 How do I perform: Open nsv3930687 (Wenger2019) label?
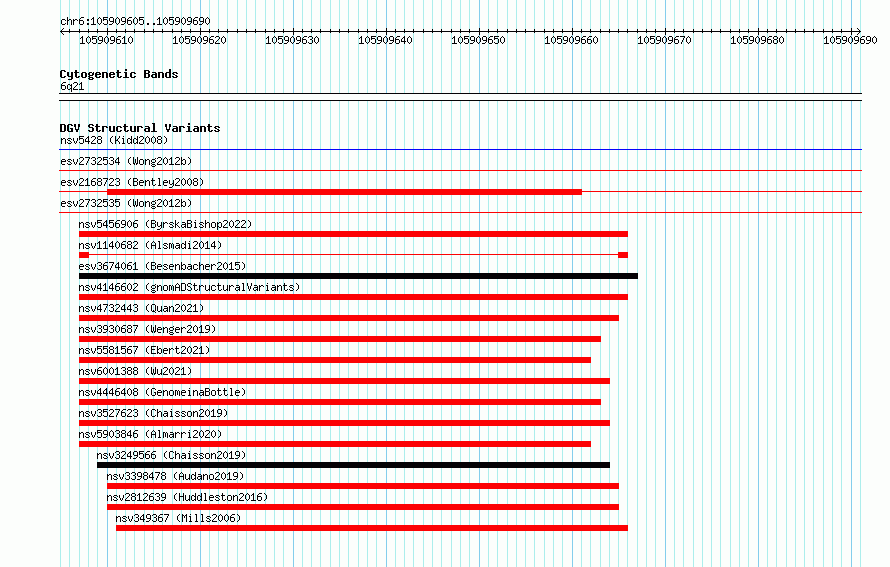pyautogui.click(x=147, y=329)
